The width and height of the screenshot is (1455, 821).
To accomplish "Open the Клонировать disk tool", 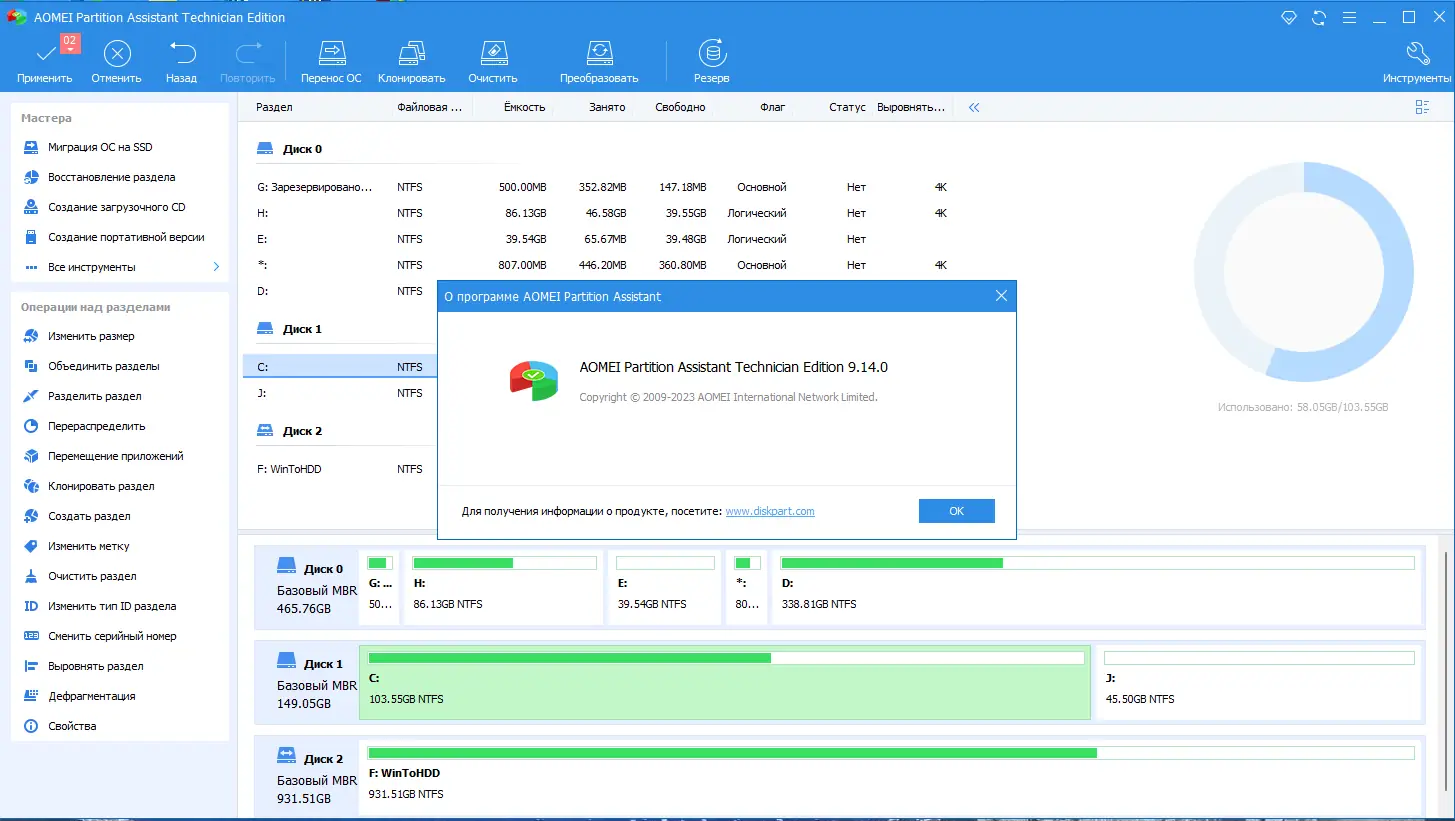I will pyautogui.click(x=412, y=61).
